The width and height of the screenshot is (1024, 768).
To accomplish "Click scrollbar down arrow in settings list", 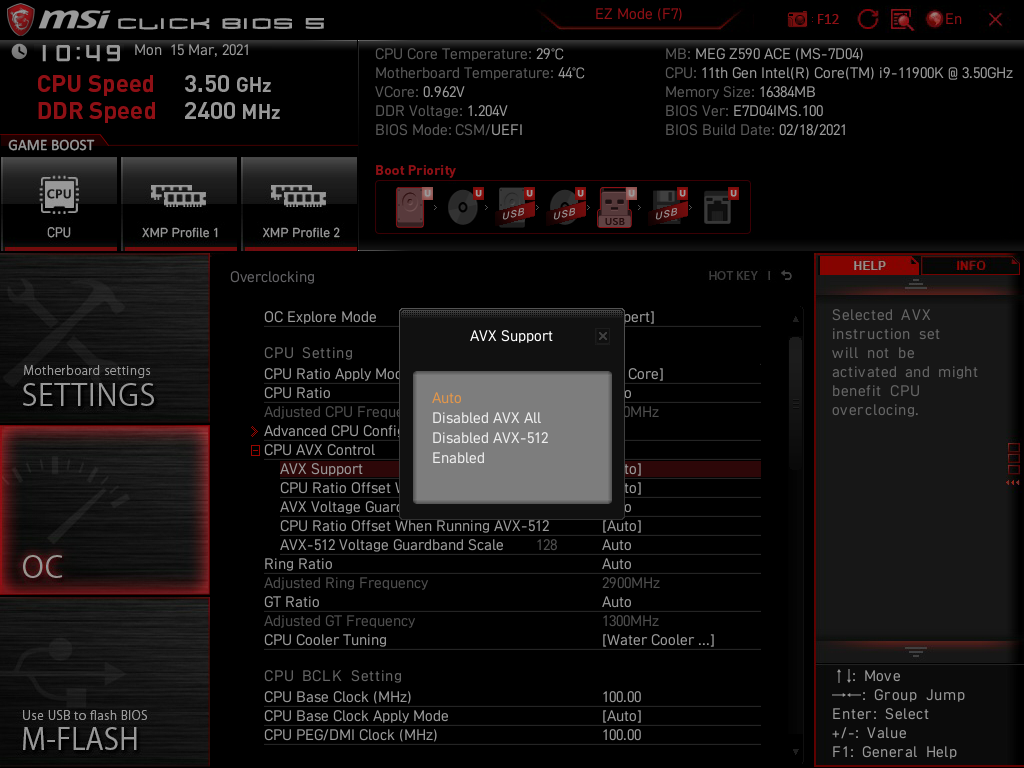I will 795,752.
